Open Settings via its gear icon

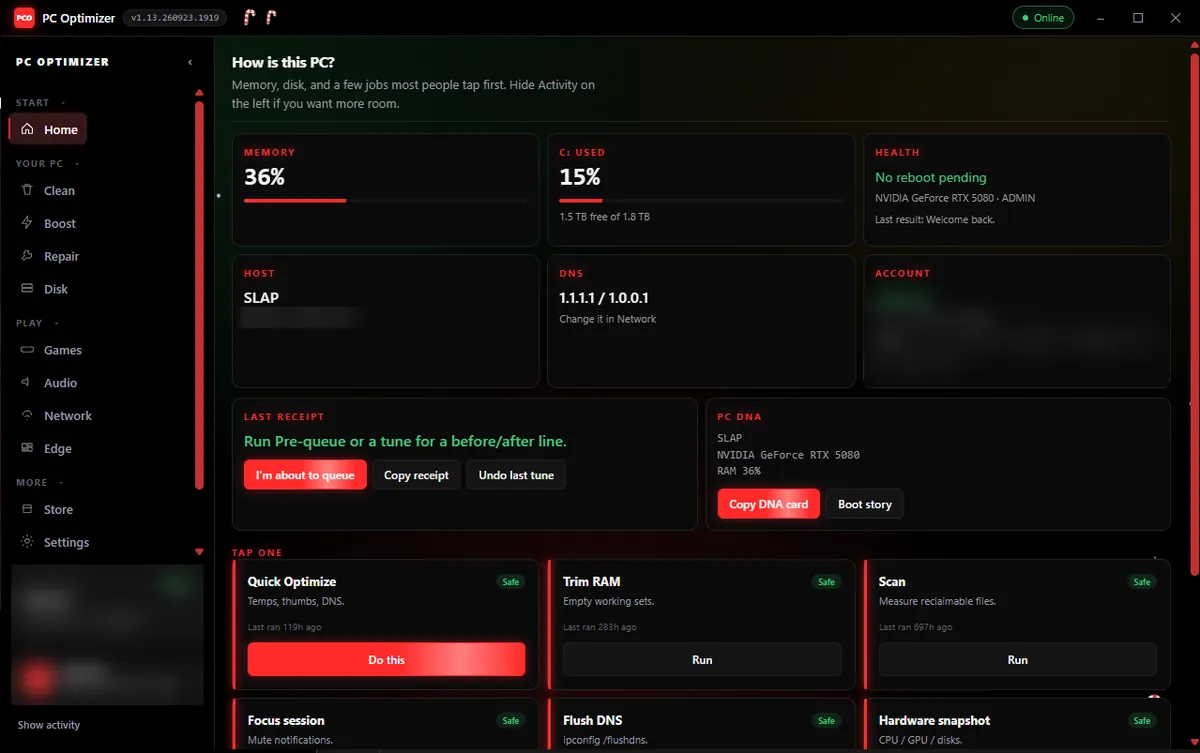[x=27, y=542]
